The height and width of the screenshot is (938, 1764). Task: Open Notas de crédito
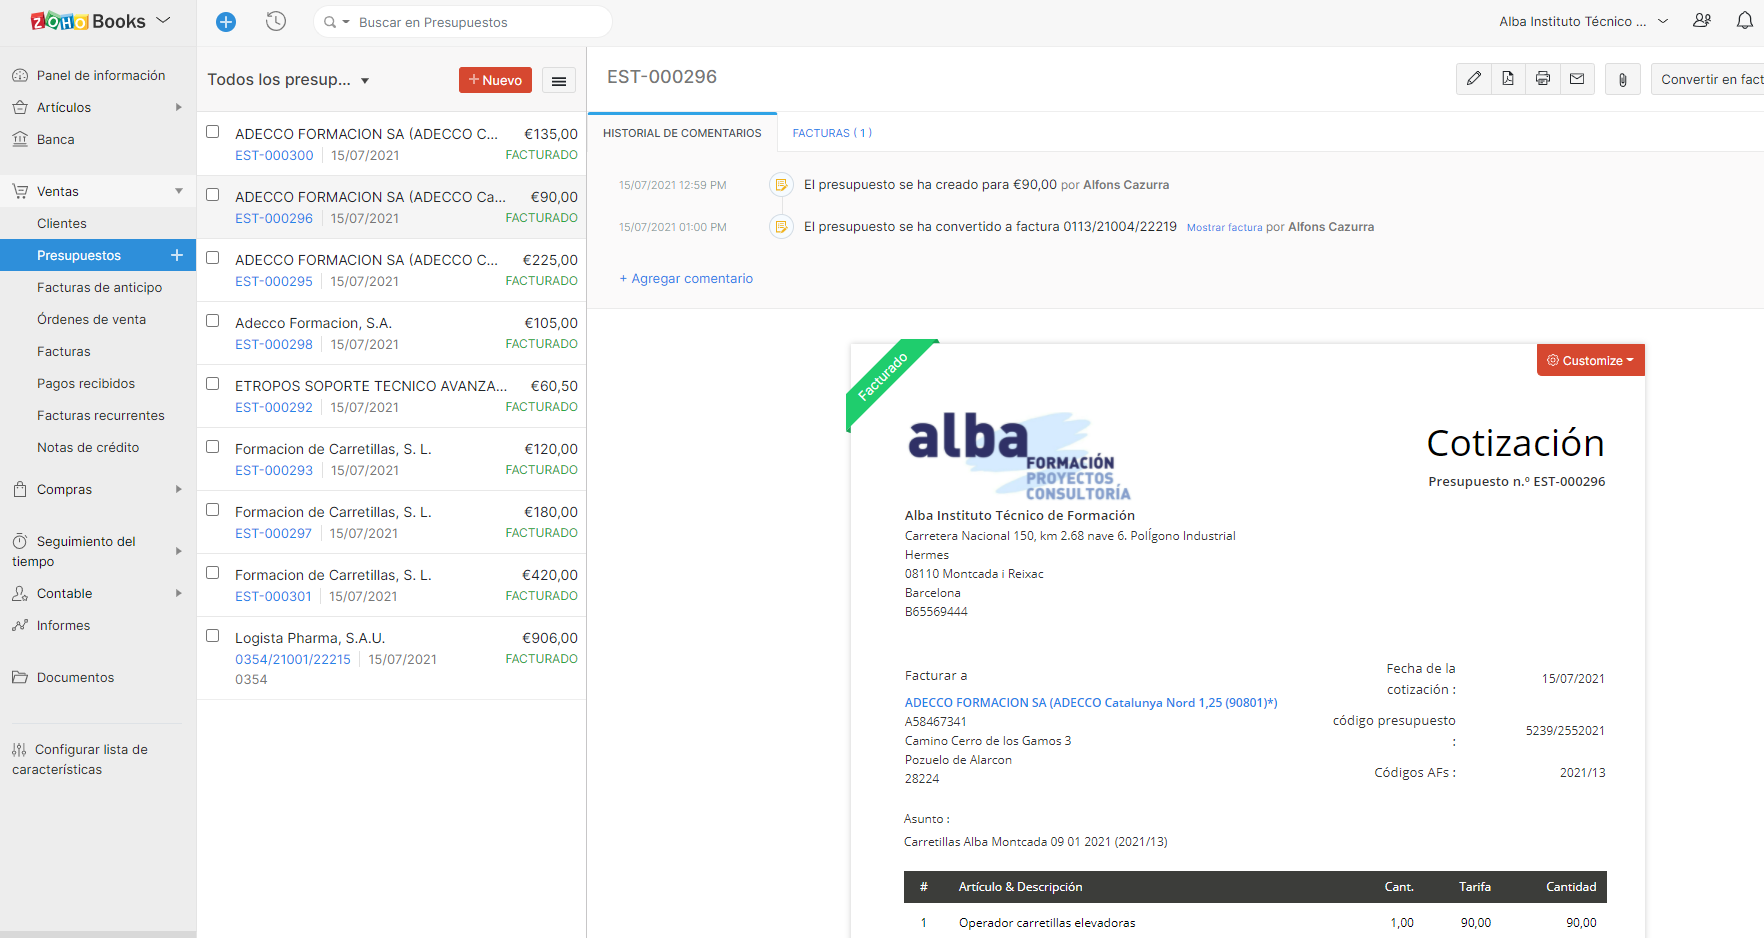[x=88, y=447]
